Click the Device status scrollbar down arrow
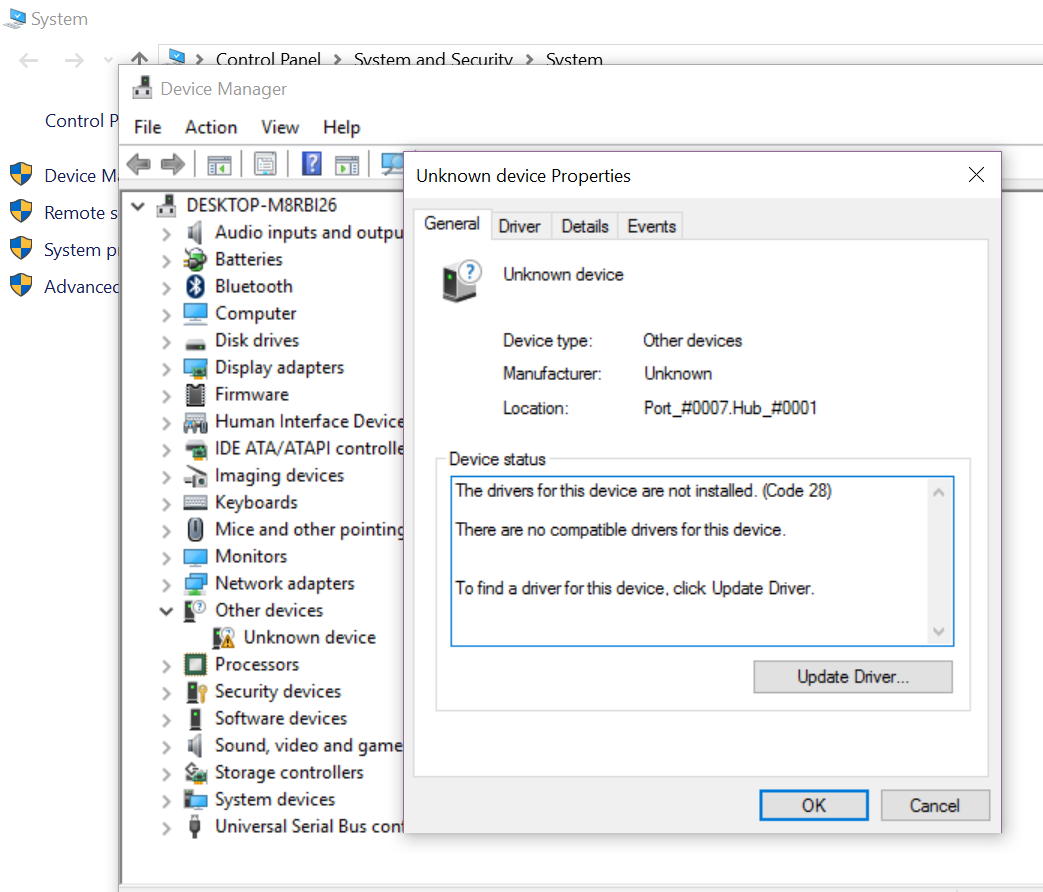Screen dimensions: 1043x892 pyautogui.click(x=939, y=631)
